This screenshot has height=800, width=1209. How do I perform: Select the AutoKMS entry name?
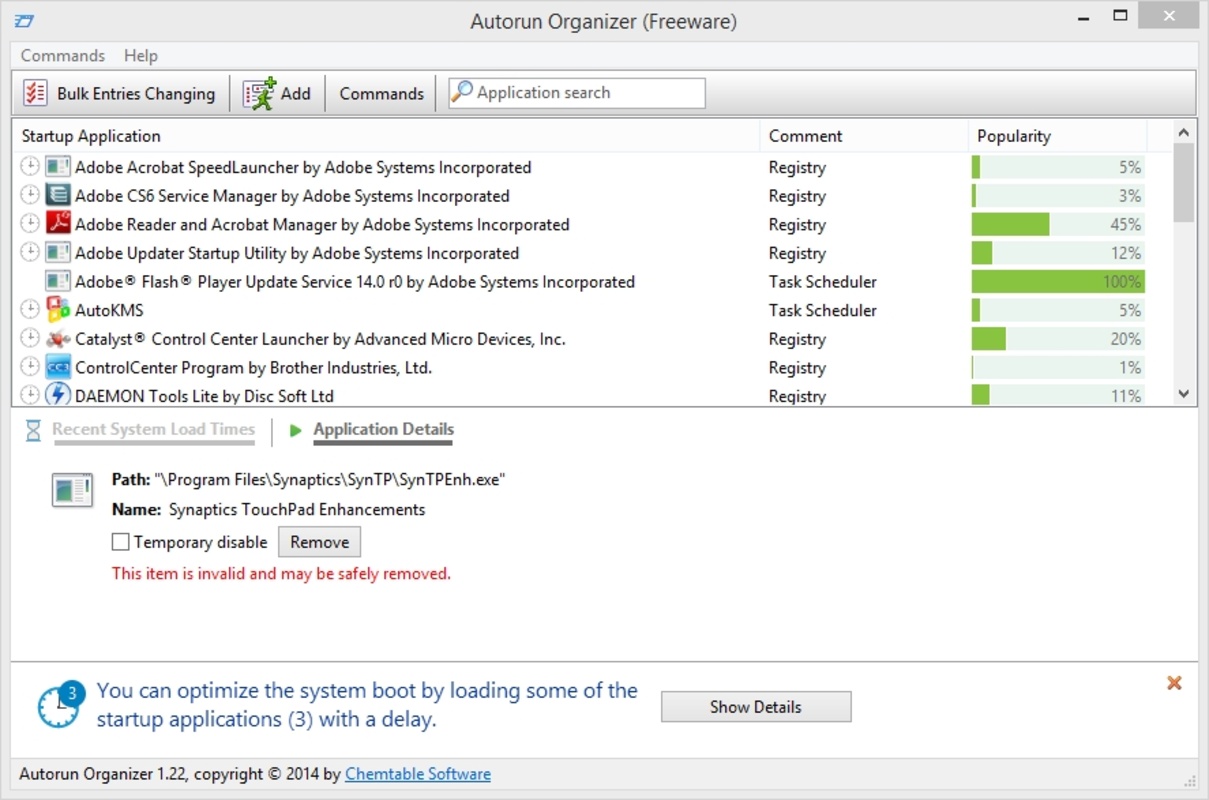coord(109,310)
